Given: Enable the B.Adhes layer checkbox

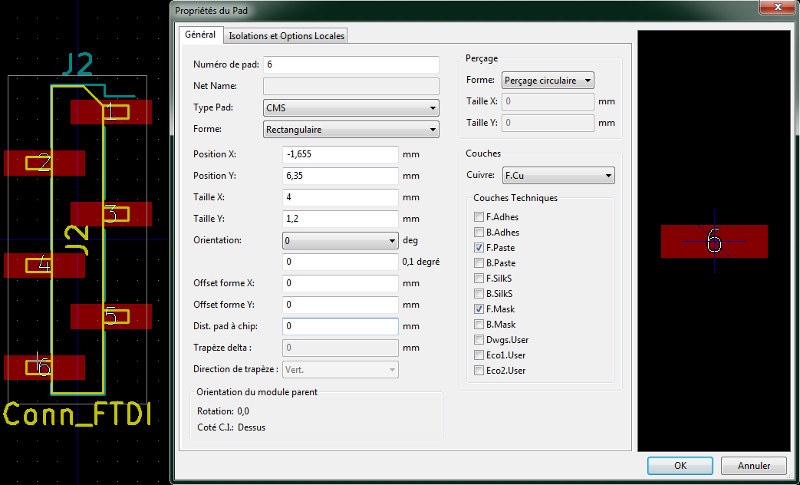Looking at the screenshot, I should pyautogui.click(x=479, y=232).
